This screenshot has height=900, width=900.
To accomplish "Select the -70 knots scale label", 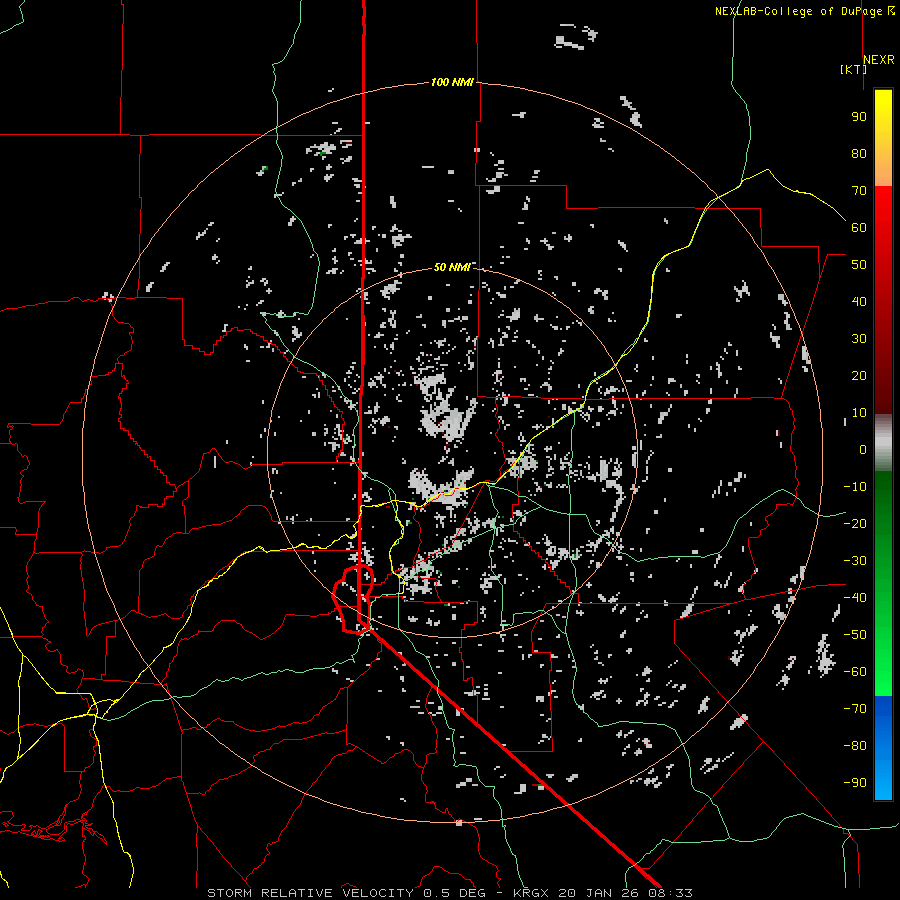I will point(855,709).
